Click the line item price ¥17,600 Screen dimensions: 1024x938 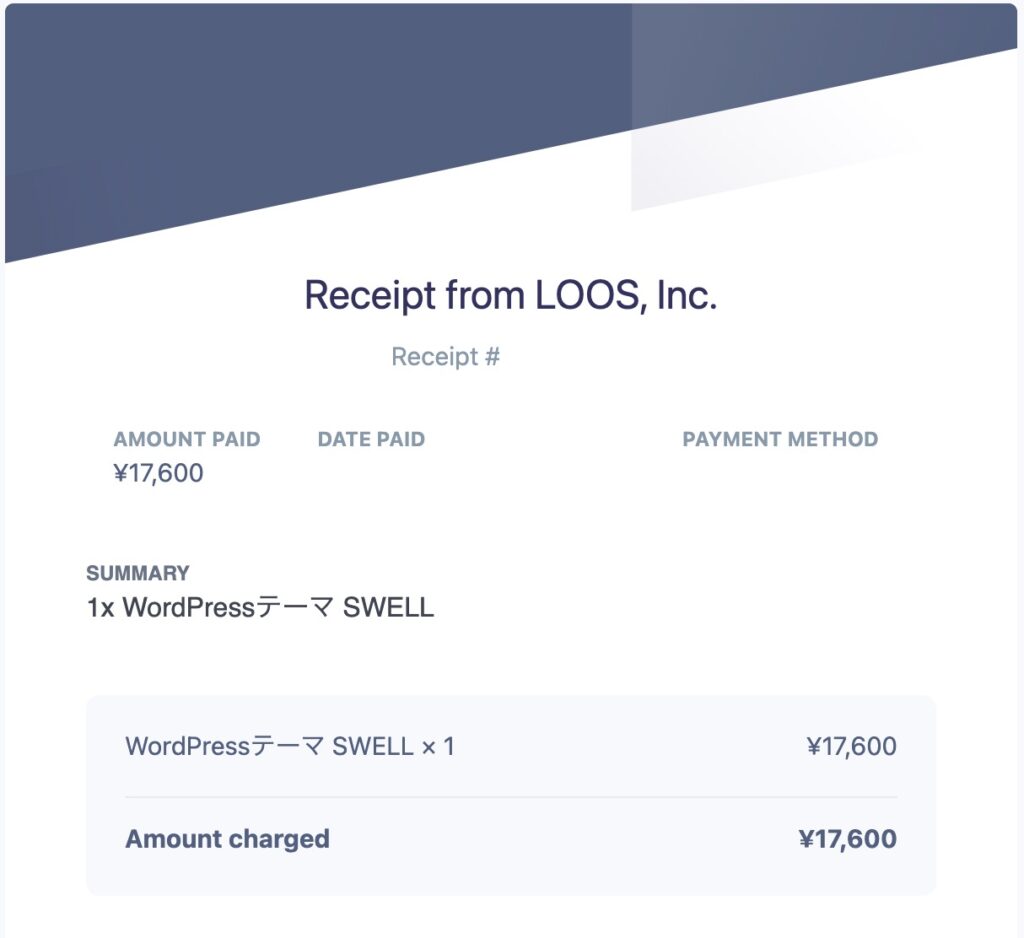851,746
